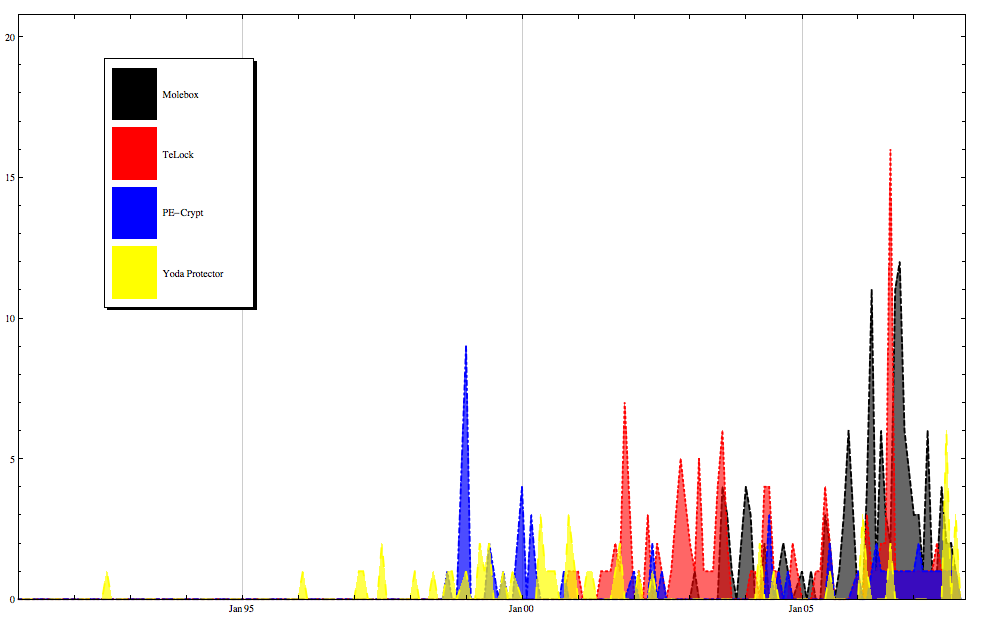The image size is (1000, 620).
Task: Click the Jan 95 x-axis label
Action: (241, 609)
